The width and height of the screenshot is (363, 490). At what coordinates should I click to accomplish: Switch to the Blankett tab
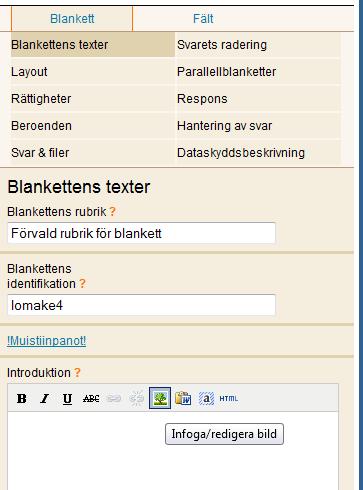click(x=72, y=19)
